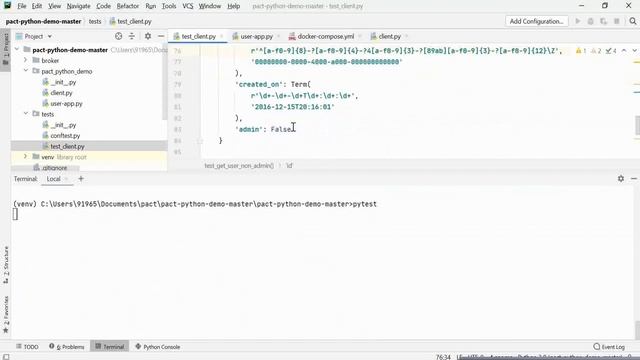Select test_client.py in the project tree
This screenshot has width=640, height=360.
point(67,146)
